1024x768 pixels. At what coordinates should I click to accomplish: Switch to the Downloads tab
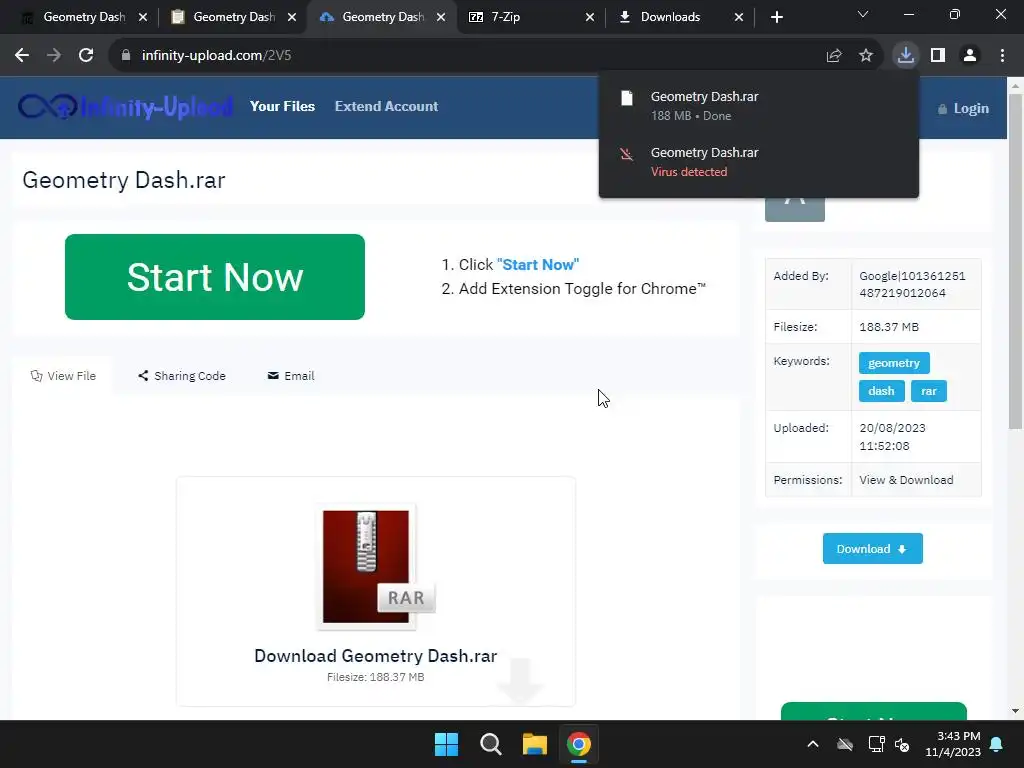[679, 17]
